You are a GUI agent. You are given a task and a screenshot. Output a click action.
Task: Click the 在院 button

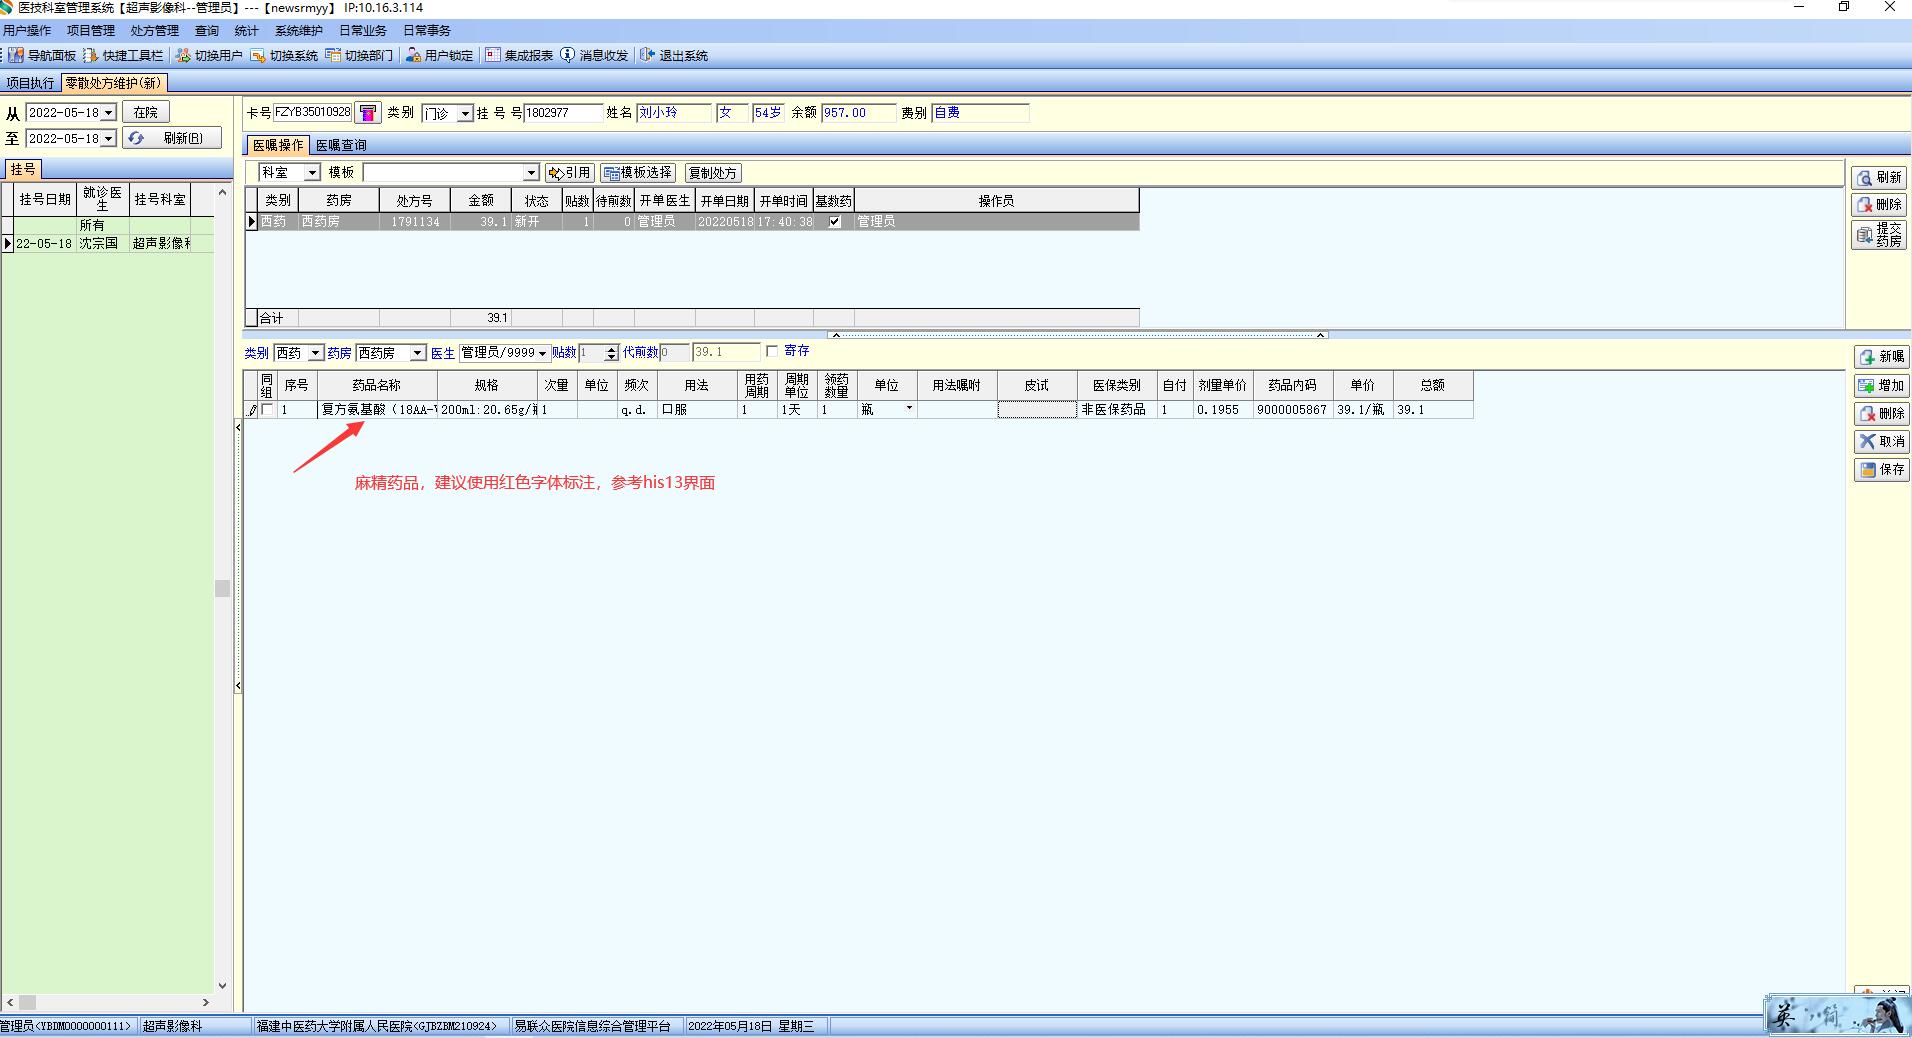pos(146,113)
